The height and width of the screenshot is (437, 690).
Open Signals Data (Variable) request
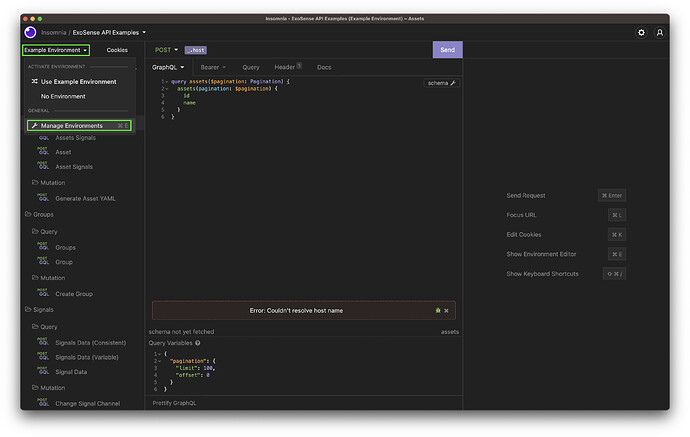click(87, 357)
